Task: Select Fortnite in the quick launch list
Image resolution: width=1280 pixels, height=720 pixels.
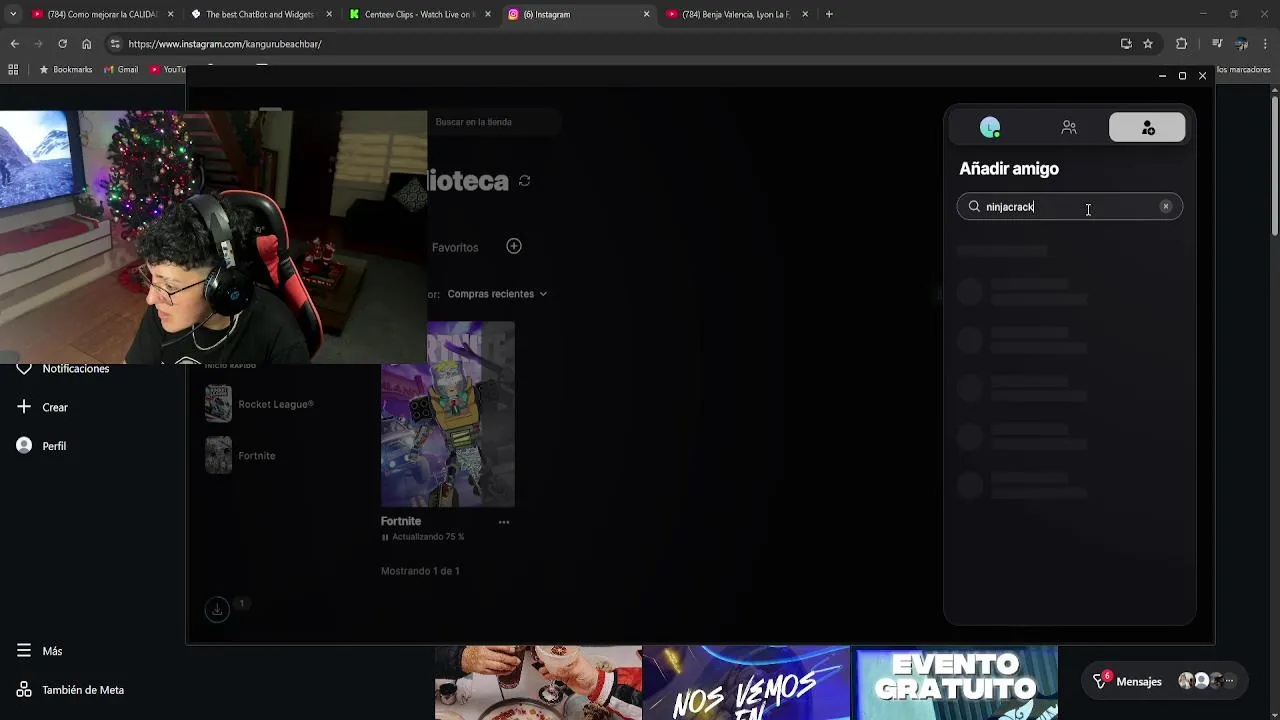Action: [241, 456]
